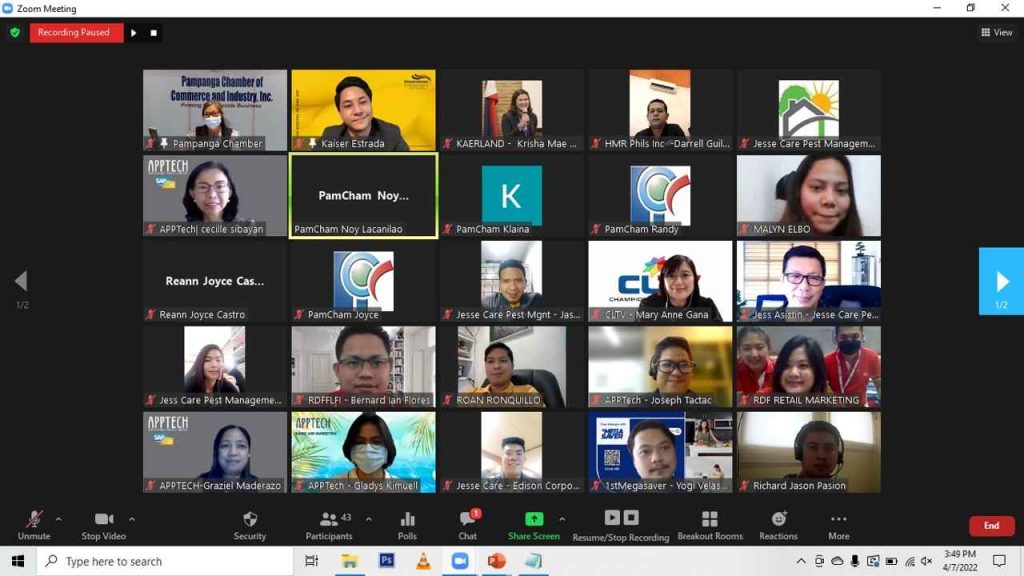Select Kaiser Estrada video tile

(x=363, y=110)
